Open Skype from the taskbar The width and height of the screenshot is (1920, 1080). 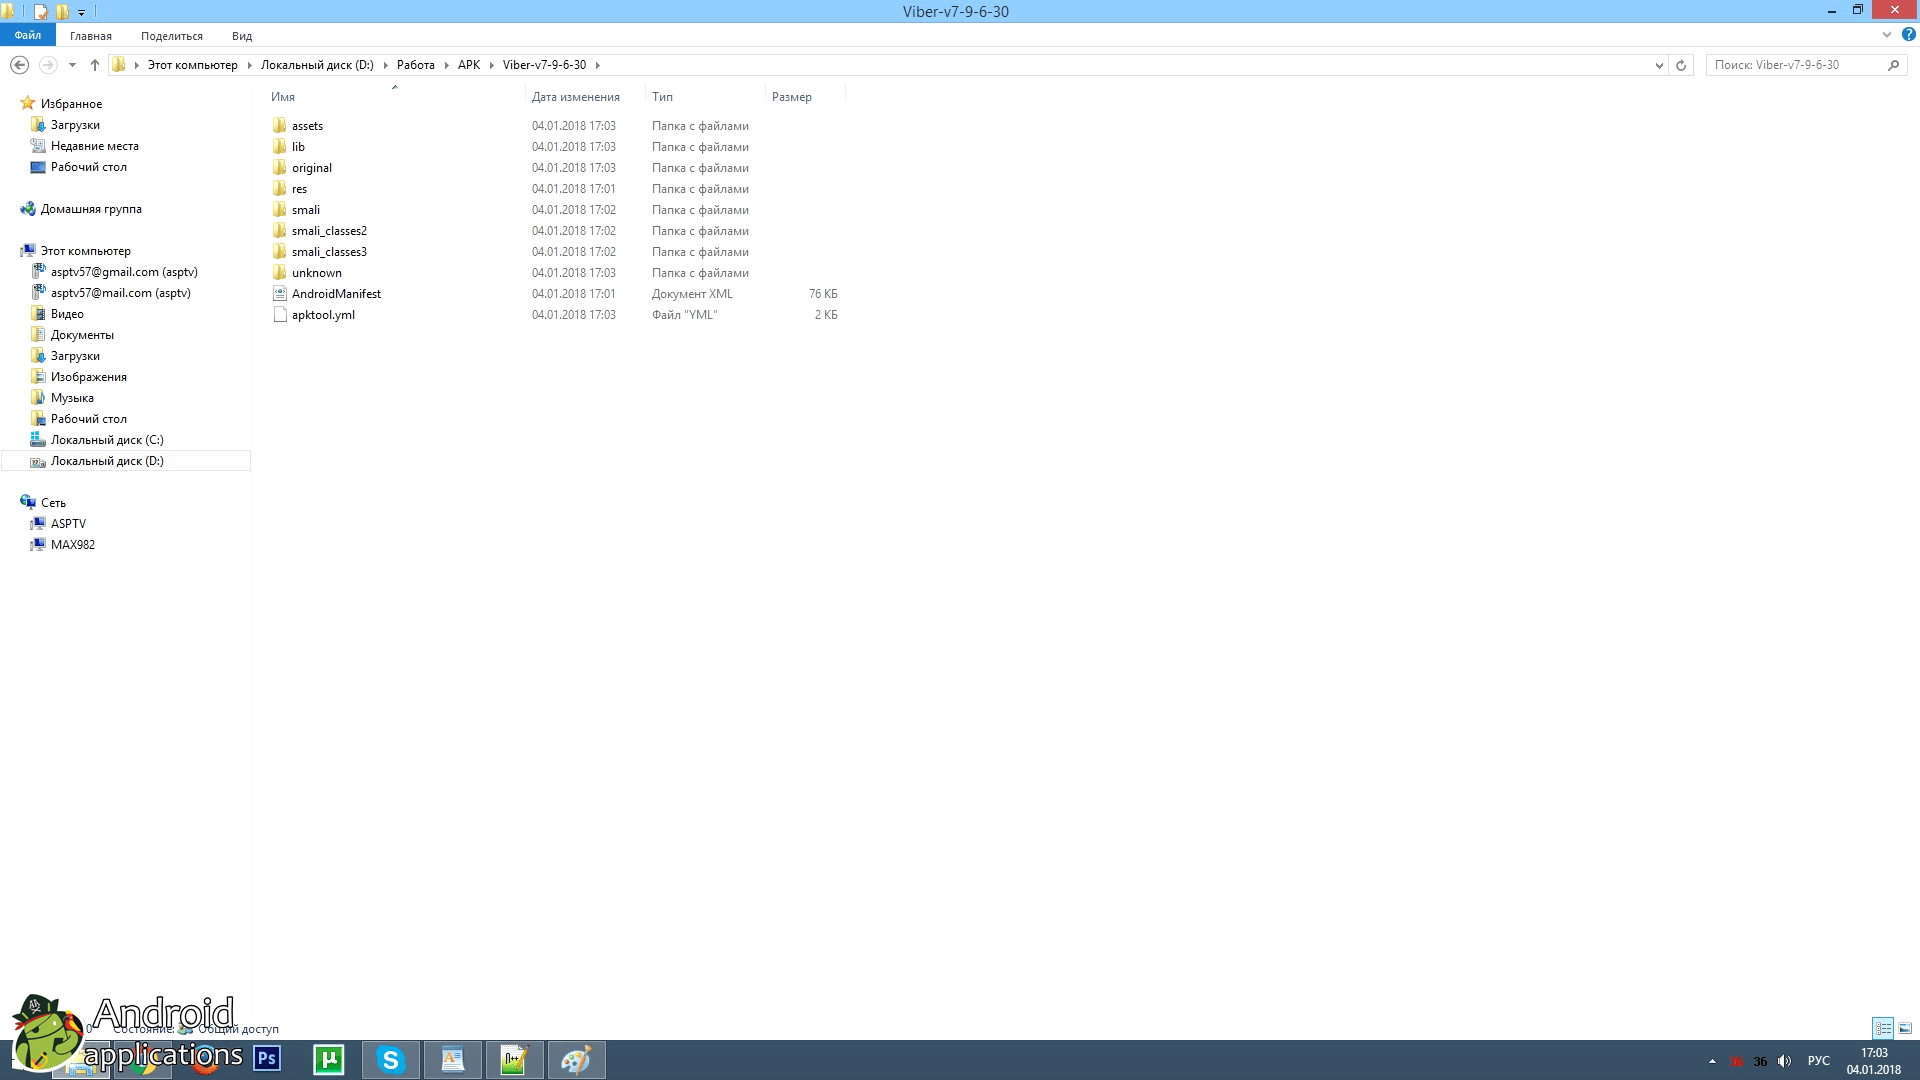(x=390, y=1059)
